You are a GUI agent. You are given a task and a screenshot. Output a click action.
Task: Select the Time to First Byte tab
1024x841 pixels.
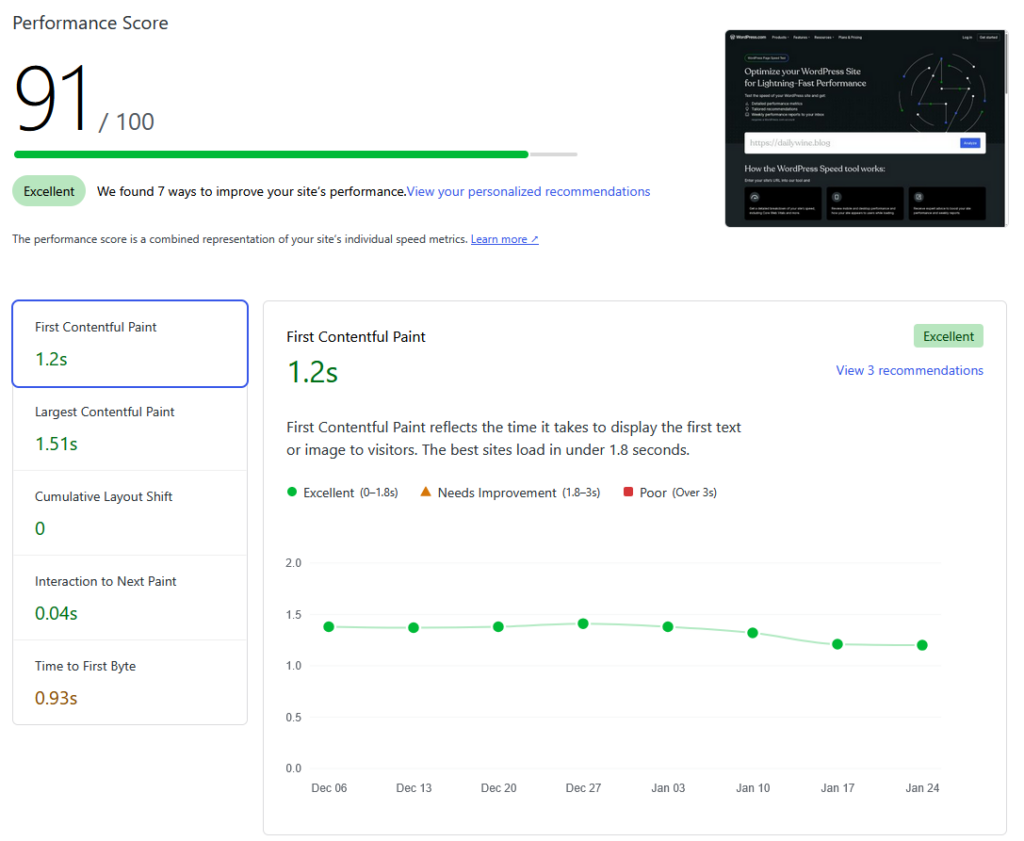(130, 682)
